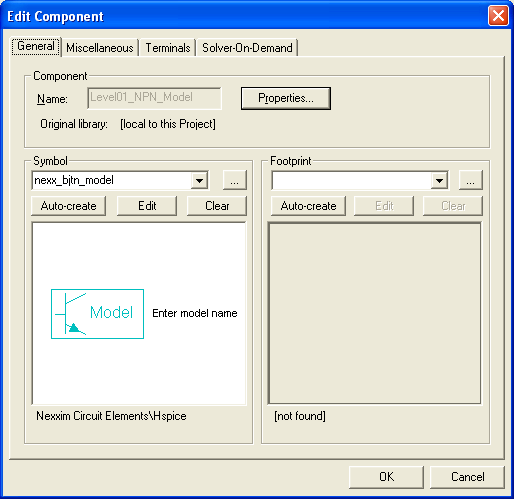Image resolution: width=514 pixels, height=499 pixels.
Task: Close the Edit Component window
Action: (498, 16)
